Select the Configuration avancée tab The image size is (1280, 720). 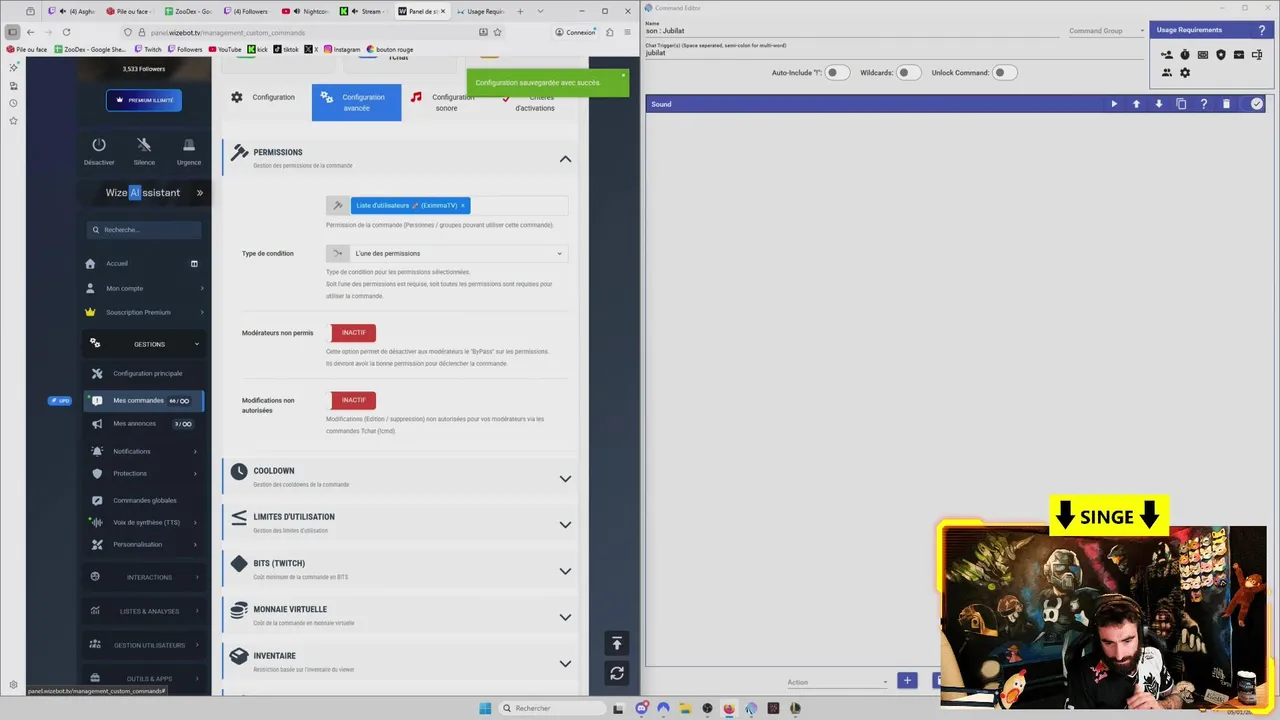click(x=356, y=102)
